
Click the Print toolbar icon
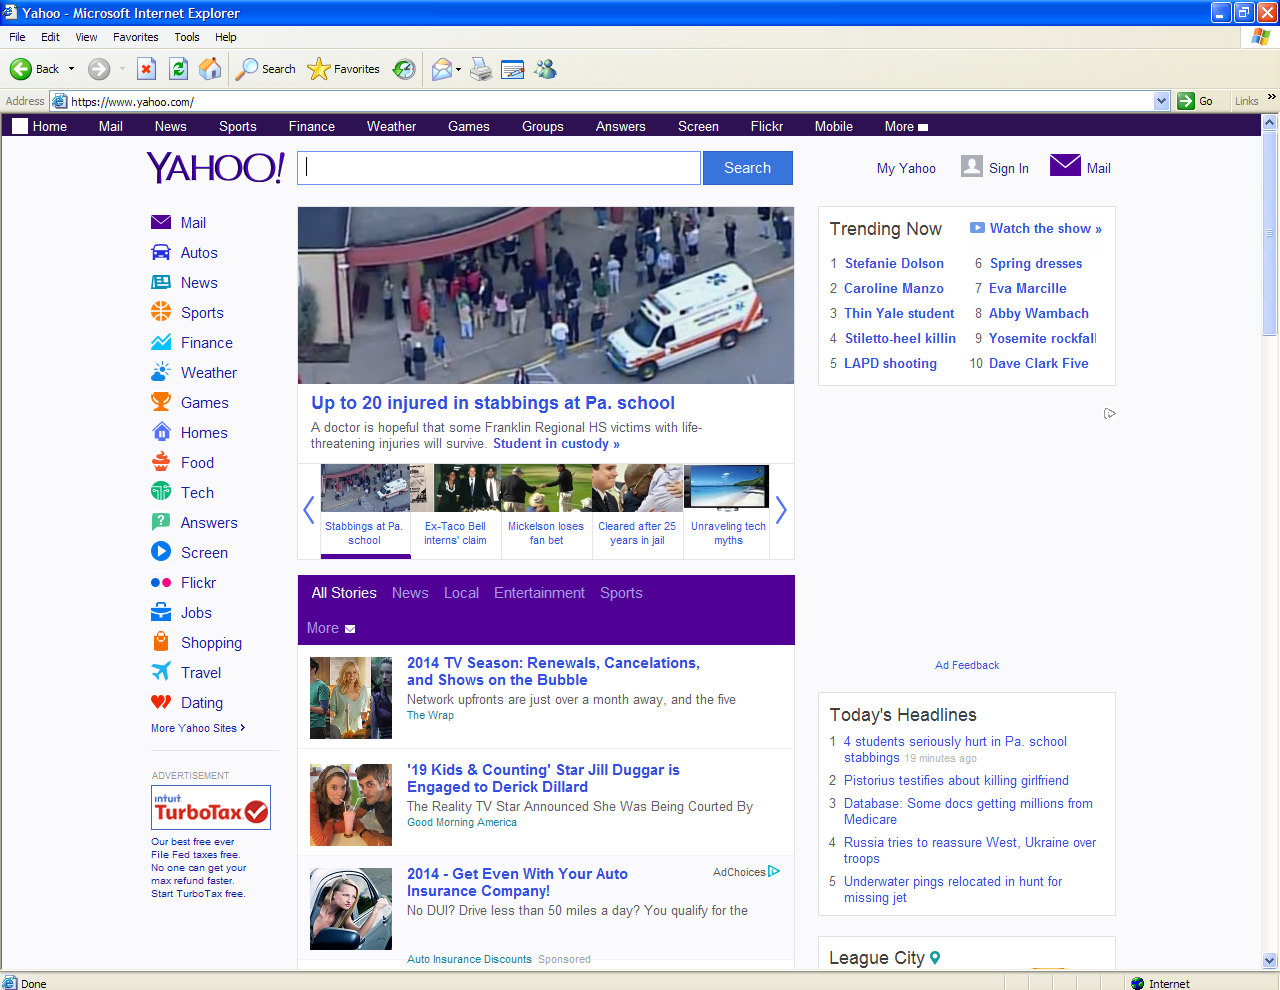click(x=481, y=69)
